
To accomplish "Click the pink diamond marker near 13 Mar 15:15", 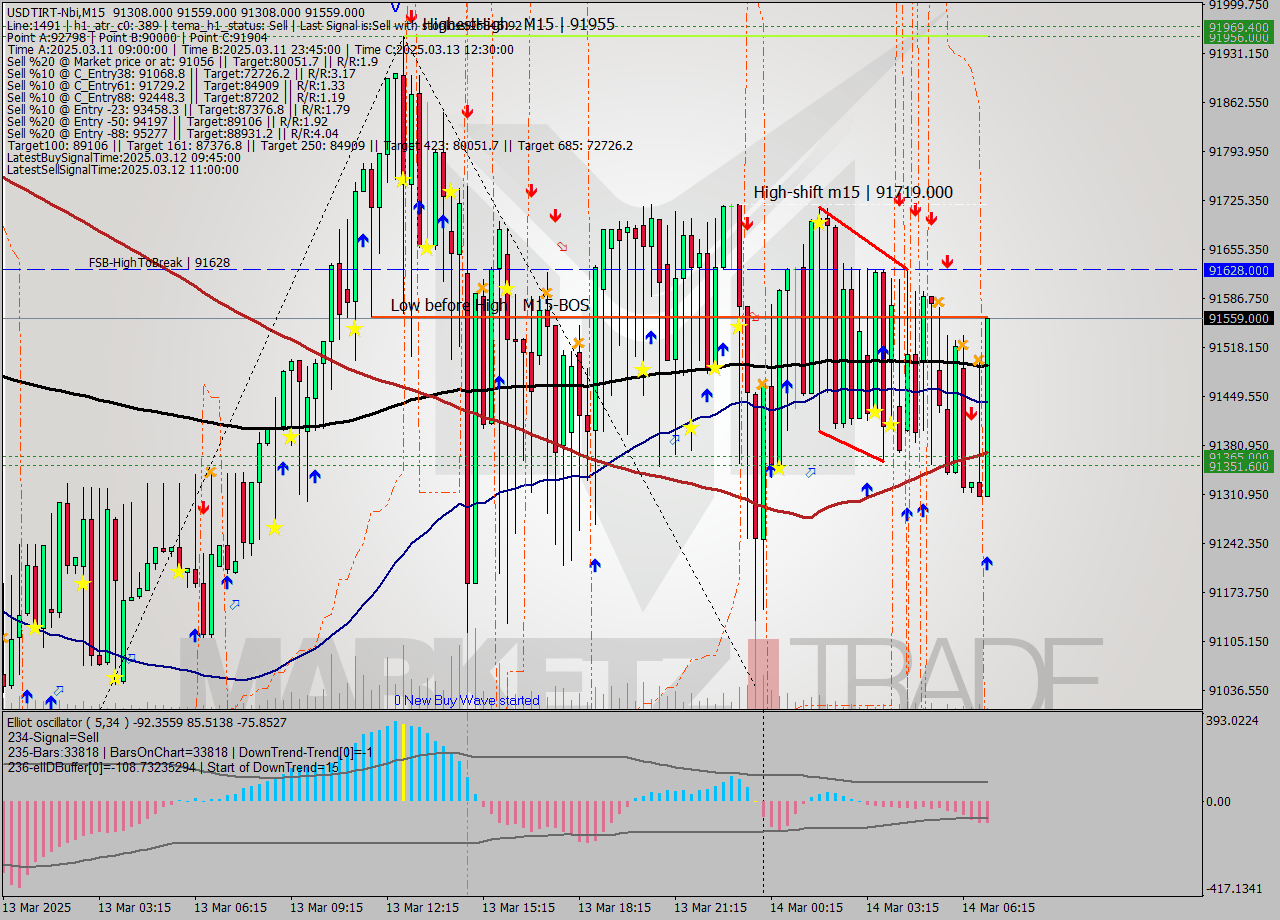I will [x=562, y=245].
